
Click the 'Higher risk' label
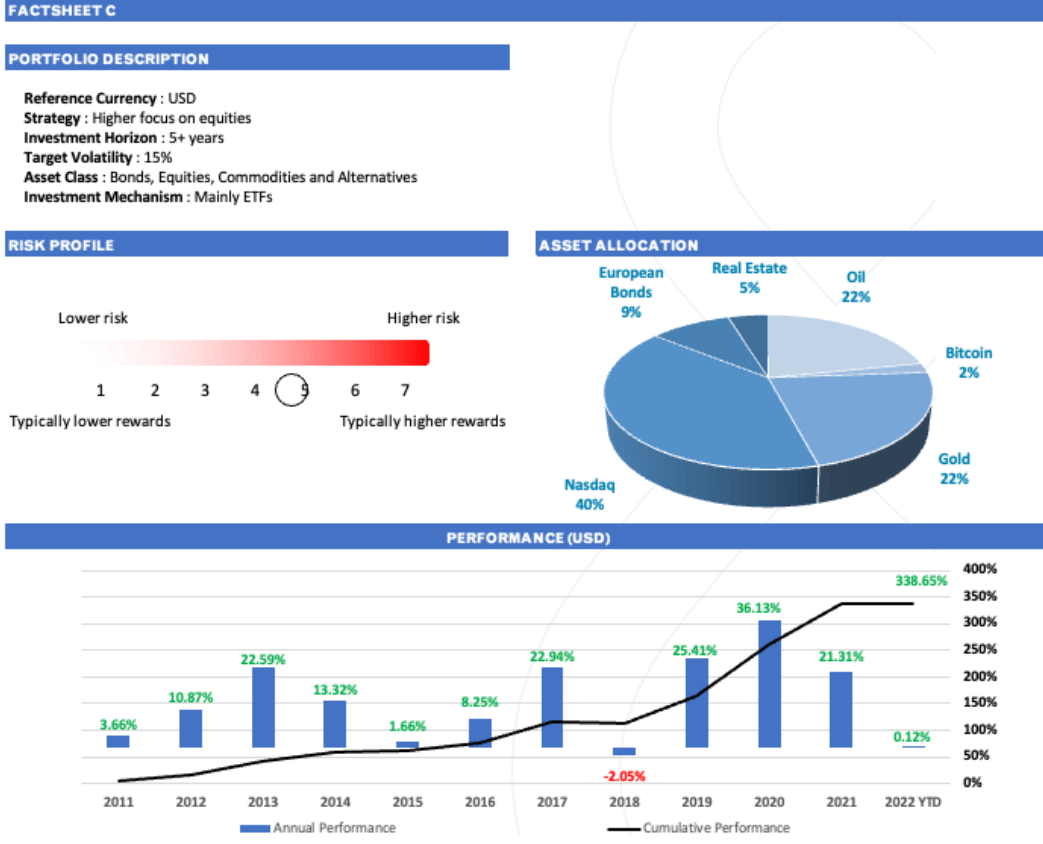(423, 318)
